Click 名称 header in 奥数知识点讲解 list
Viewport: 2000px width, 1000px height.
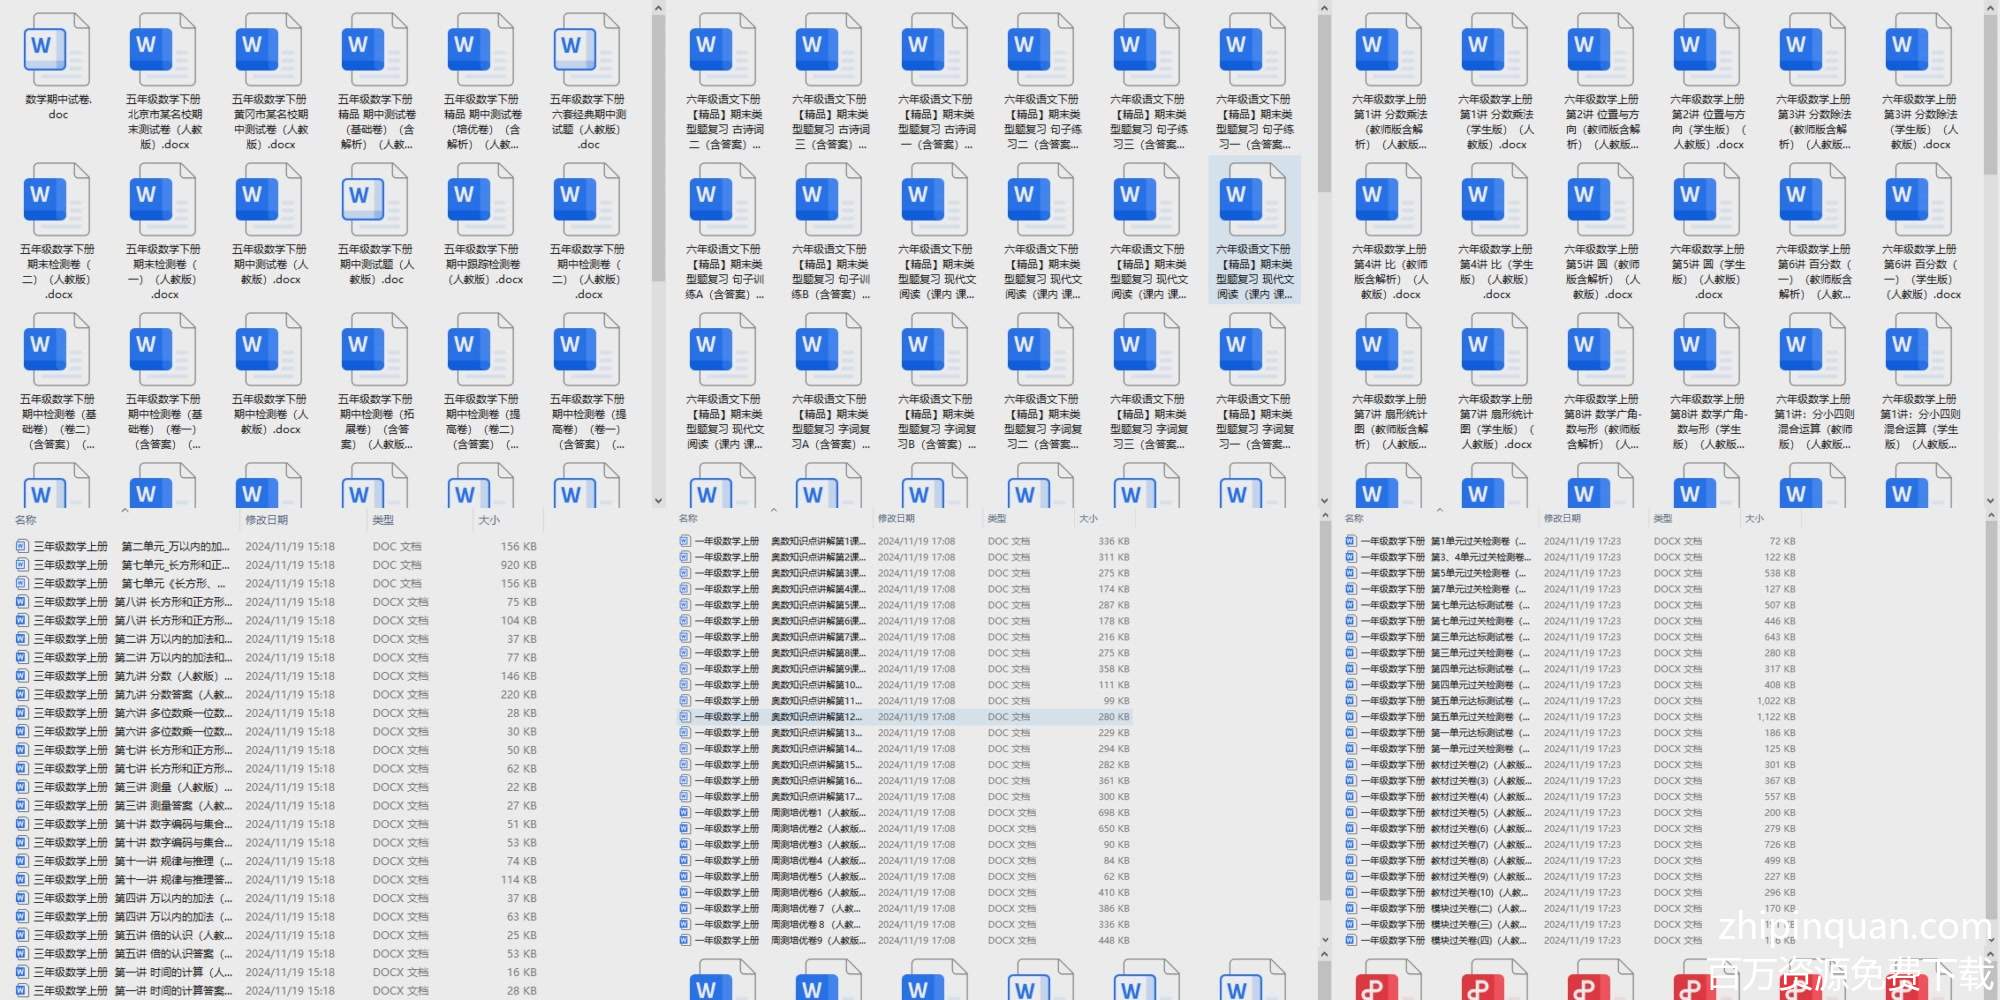[x=688, y=518]
